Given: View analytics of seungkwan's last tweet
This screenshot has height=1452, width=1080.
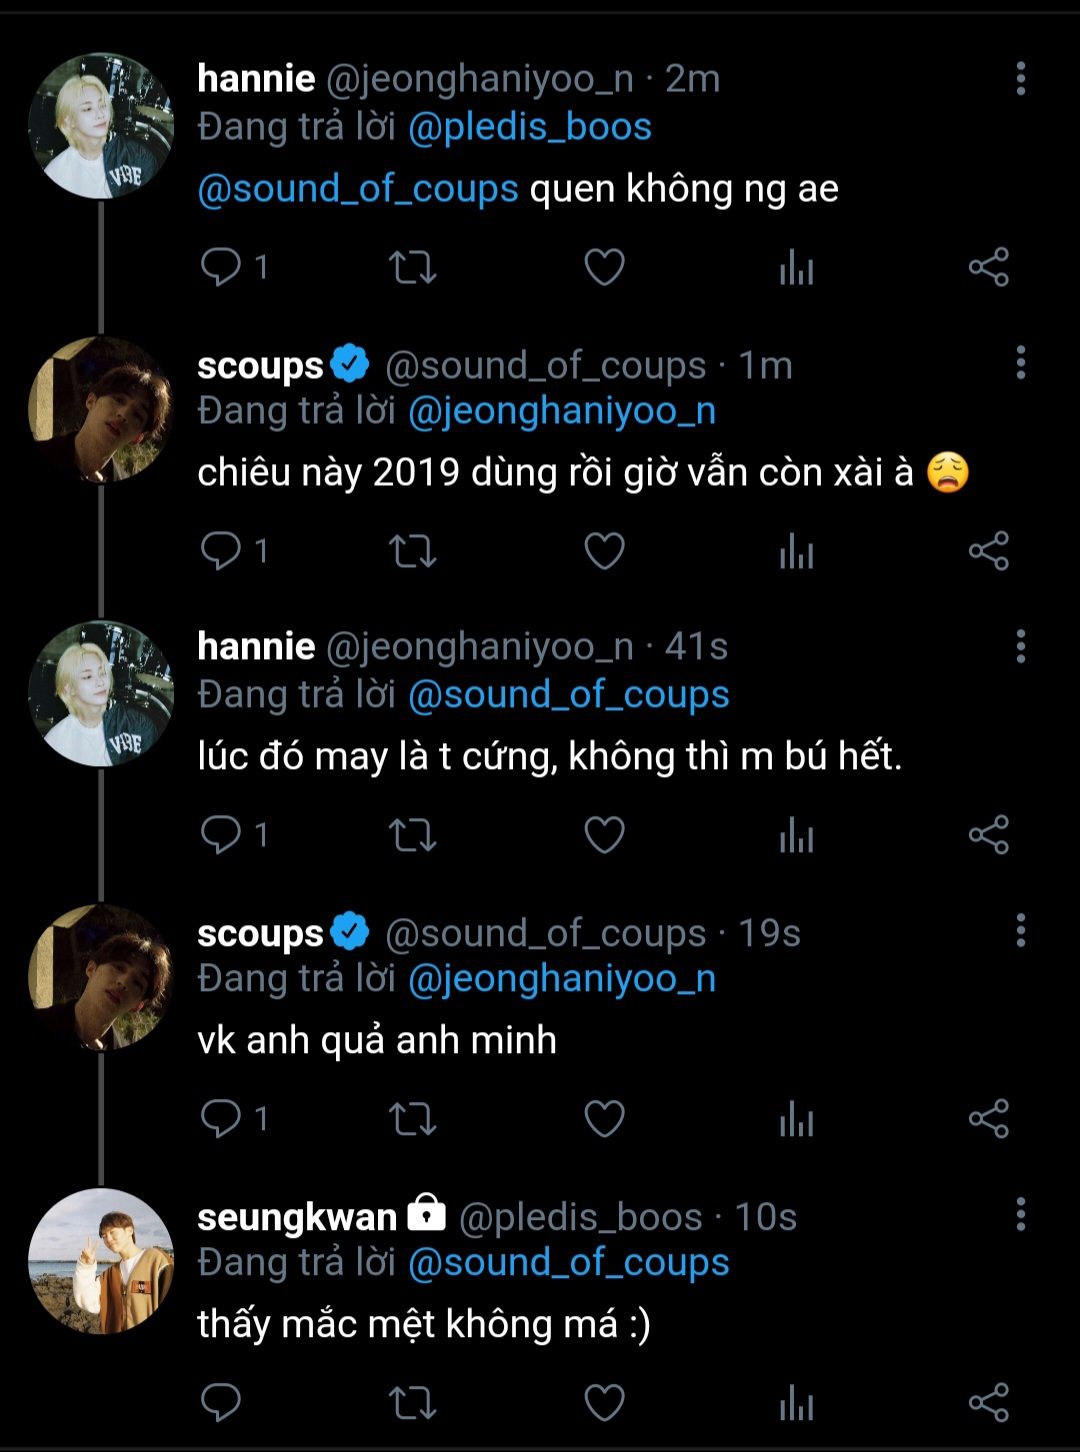Looking at the screenshot, I should pos(796,1403).
